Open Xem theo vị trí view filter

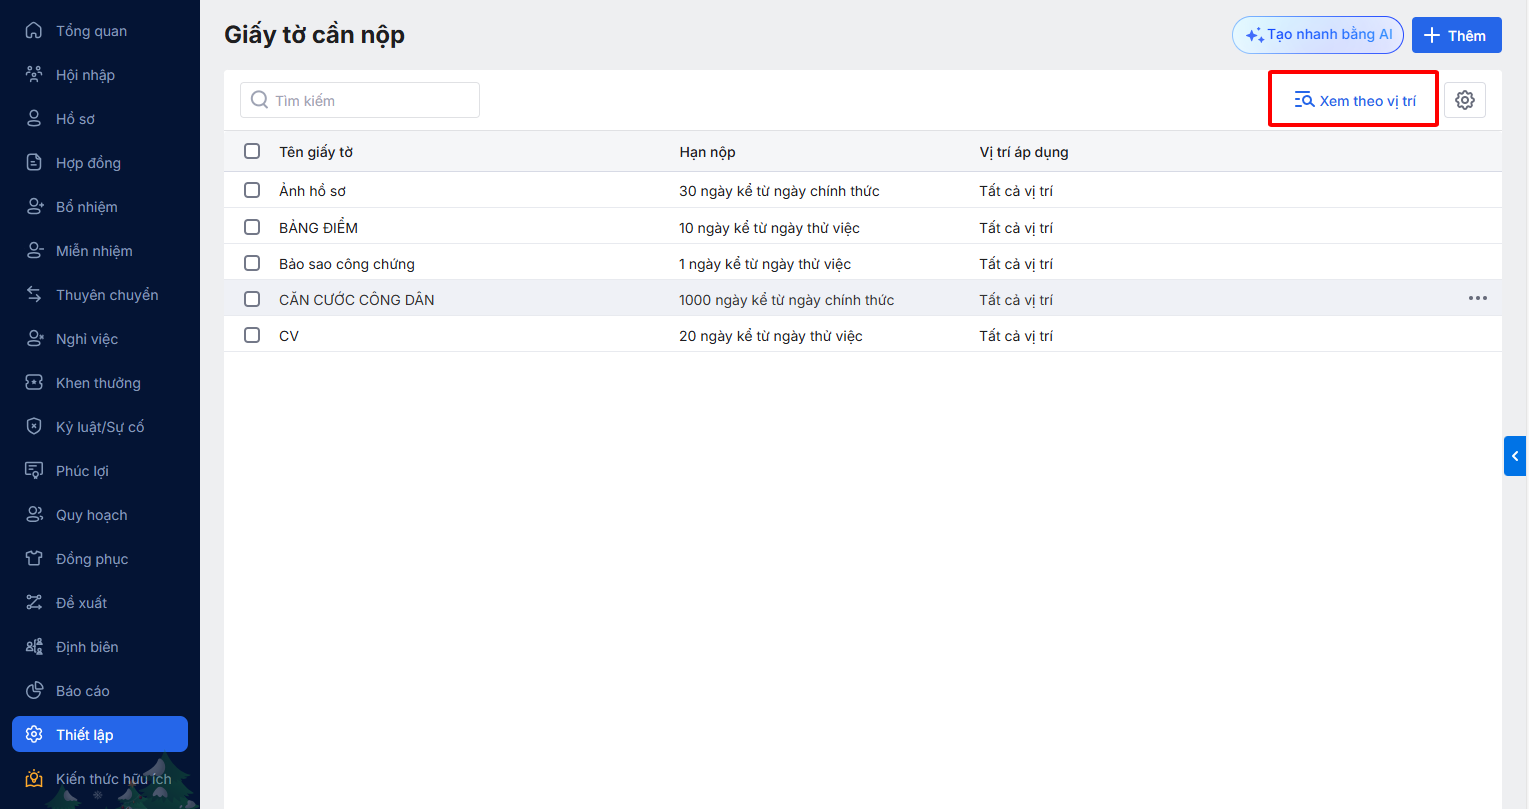[x=1355, y=100]
